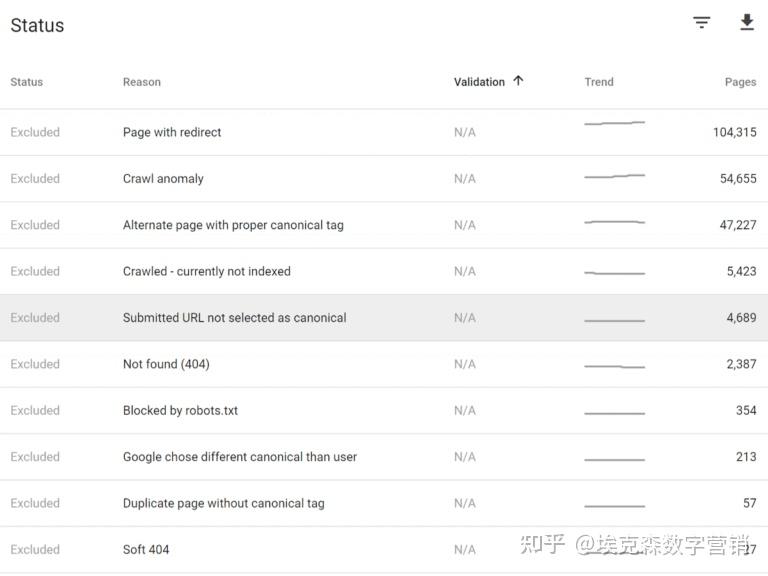Open the Soft 404 row

tap(146, 549)
